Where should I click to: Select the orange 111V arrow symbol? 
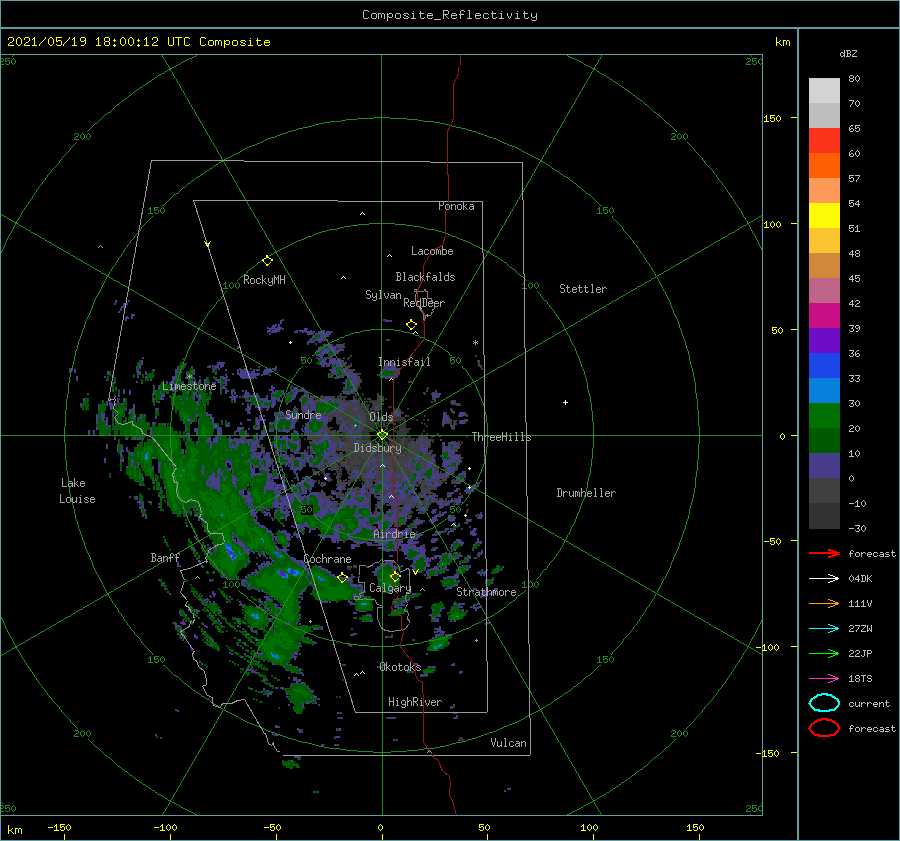coord(824,603)
